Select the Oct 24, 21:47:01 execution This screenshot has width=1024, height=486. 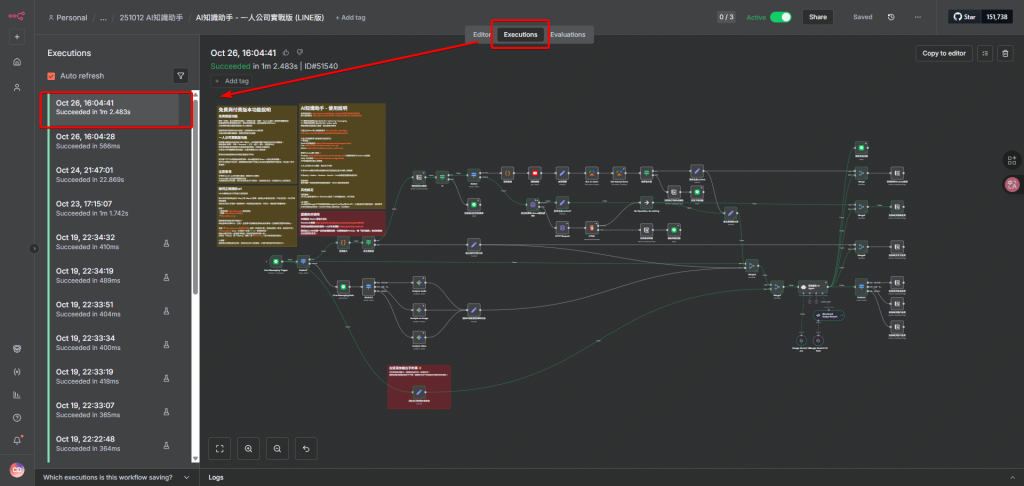point(110,175)
